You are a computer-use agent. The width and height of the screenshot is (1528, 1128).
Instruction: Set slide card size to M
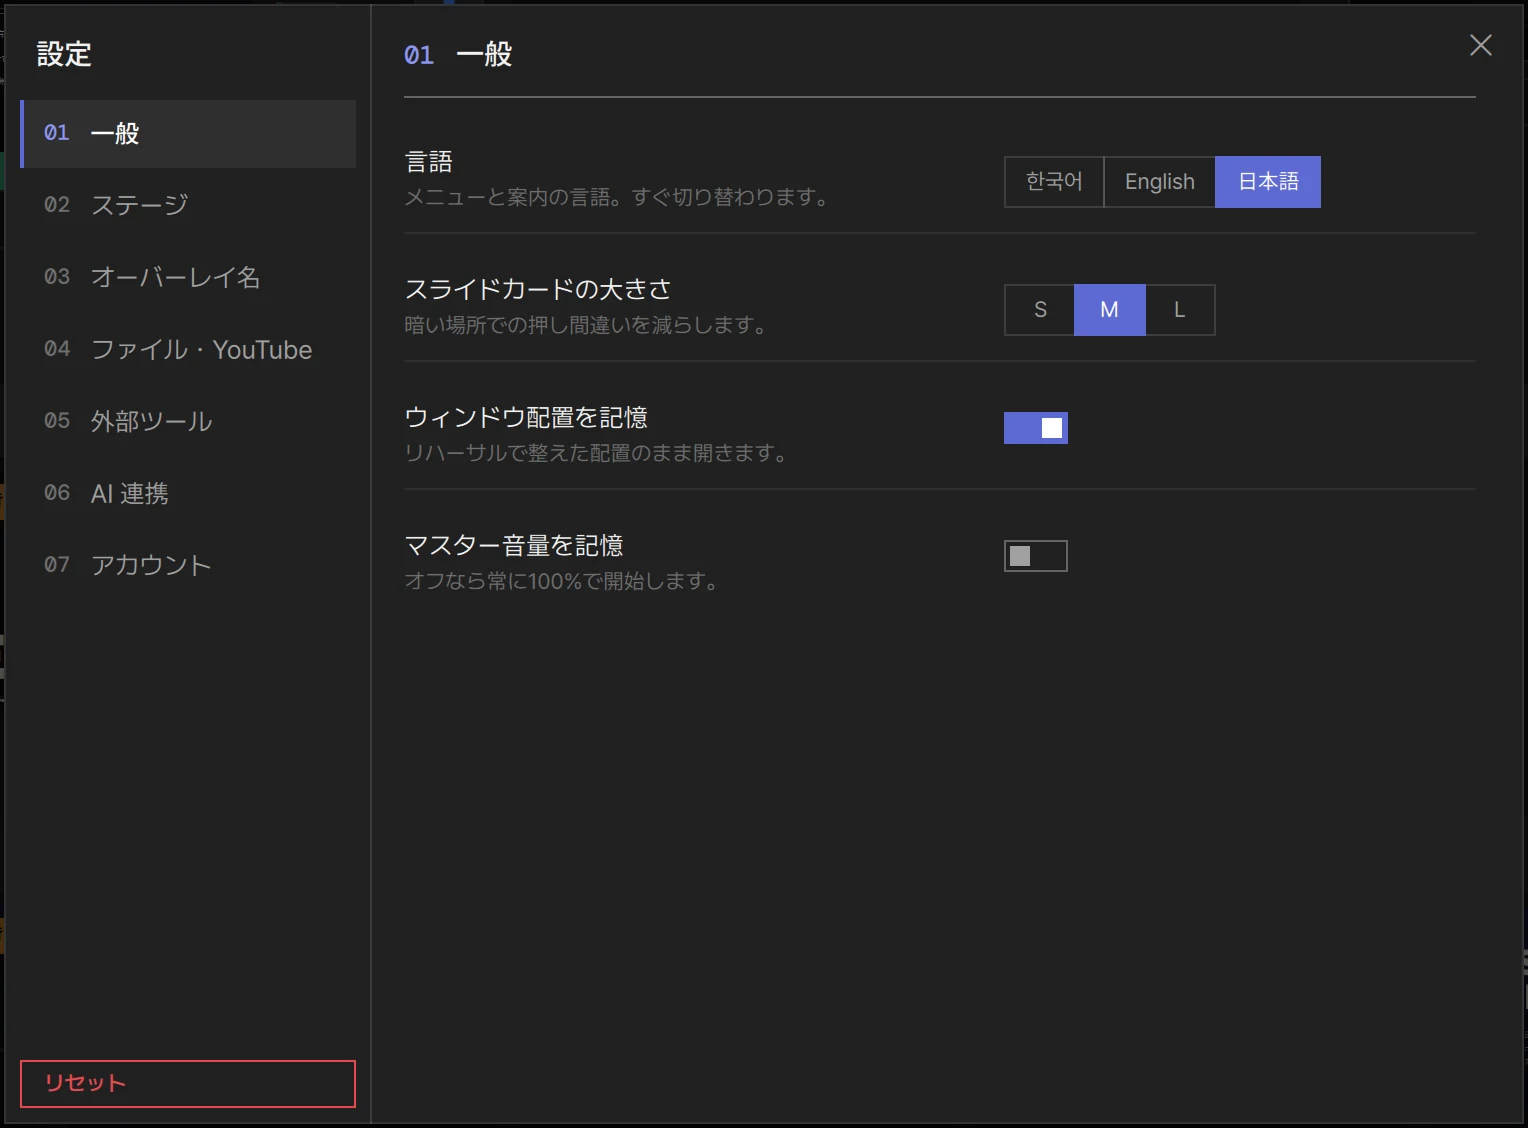coord(1110,310)
